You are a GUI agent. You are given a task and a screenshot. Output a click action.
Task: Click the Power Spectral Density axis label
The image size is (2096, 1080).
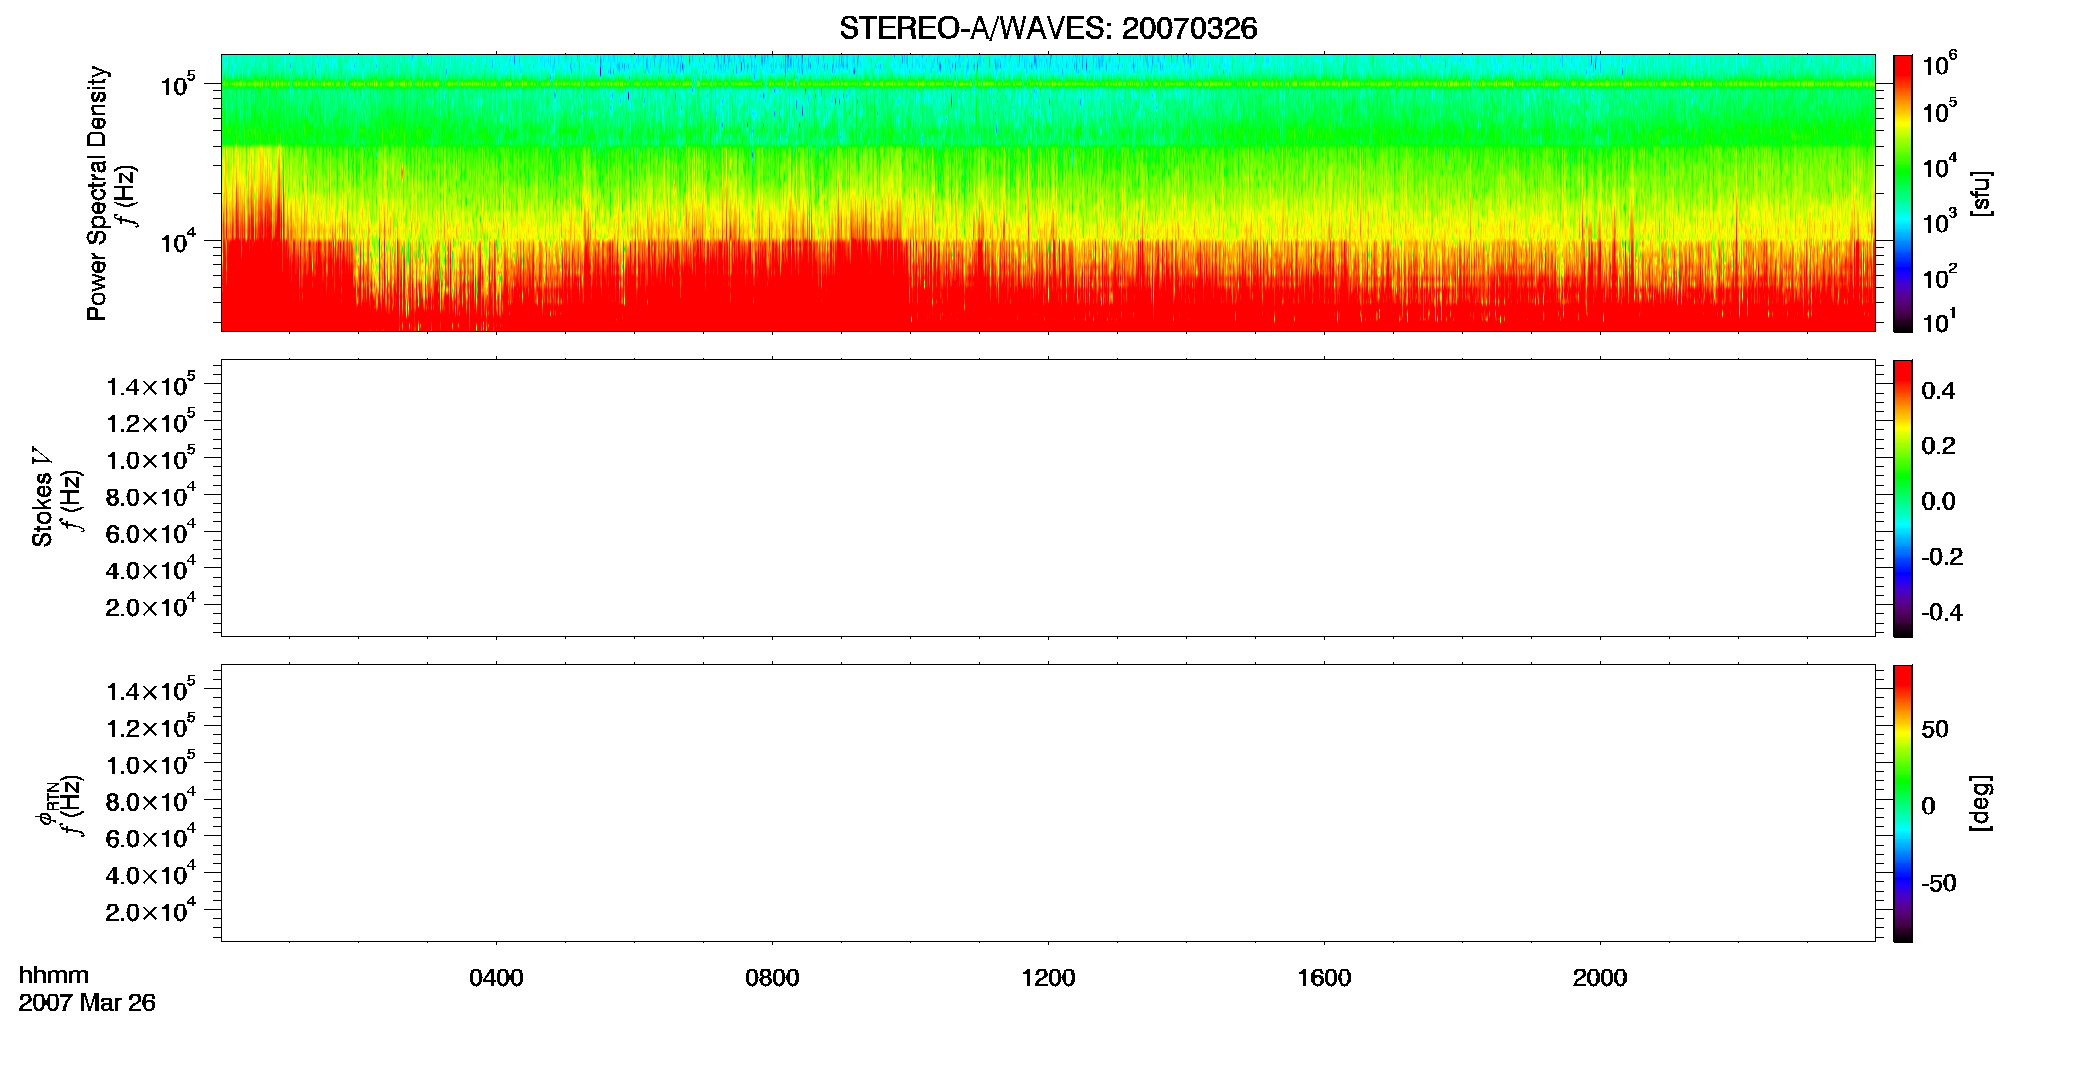[97, 193]
